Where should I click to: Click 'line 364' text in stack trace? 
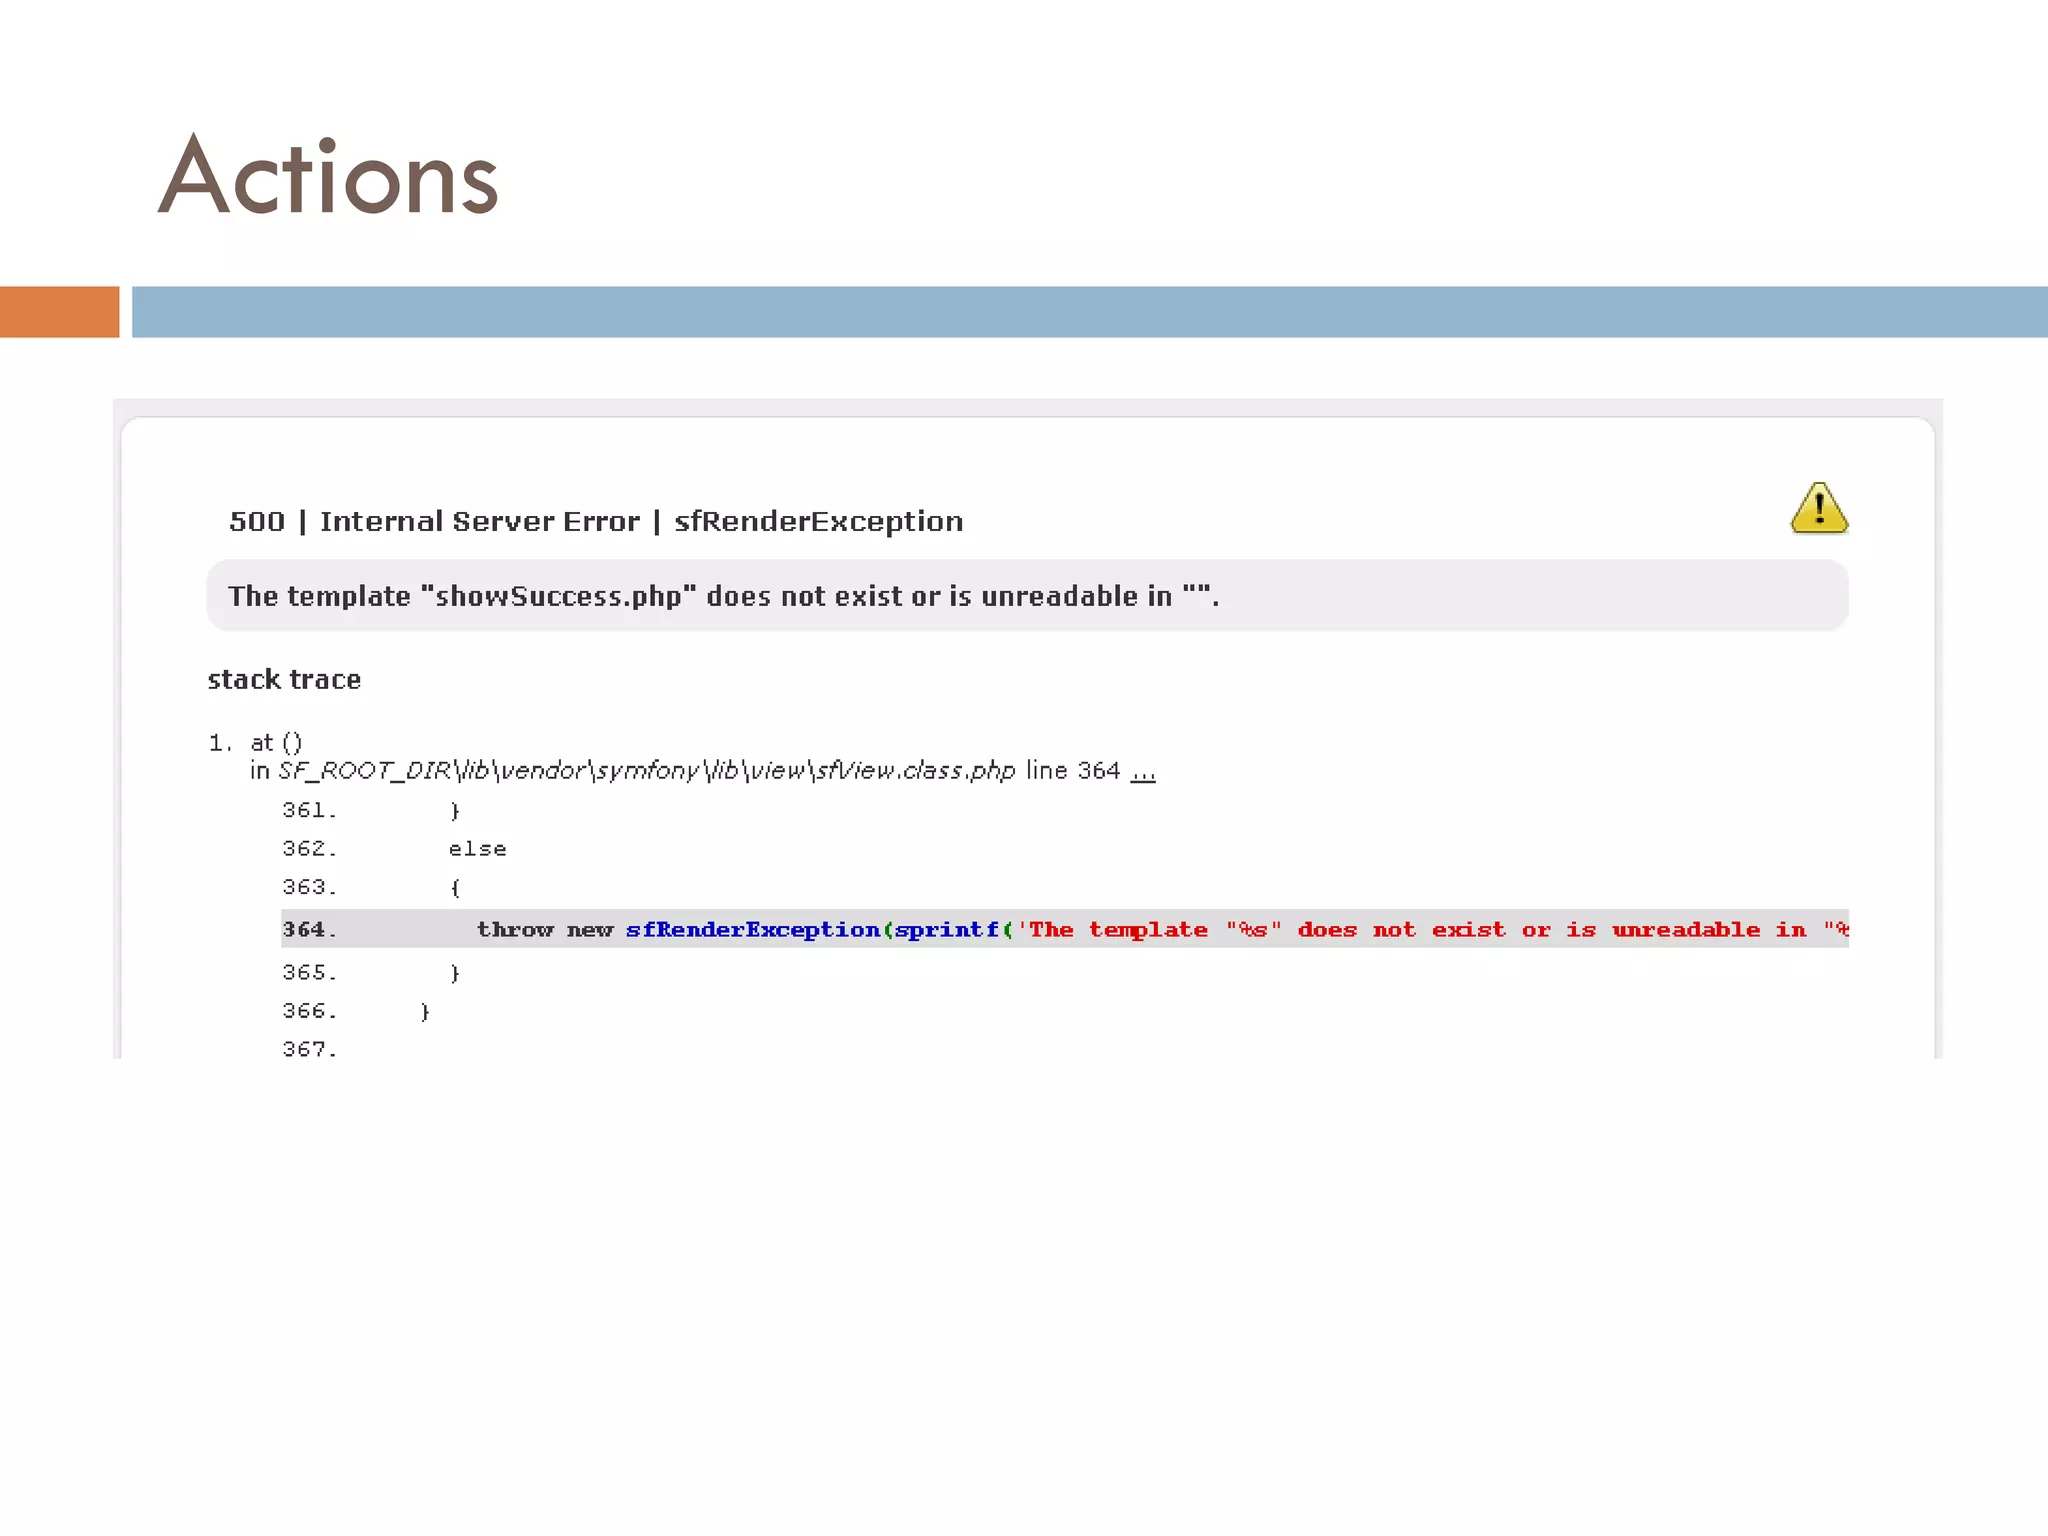point(1072,770)
